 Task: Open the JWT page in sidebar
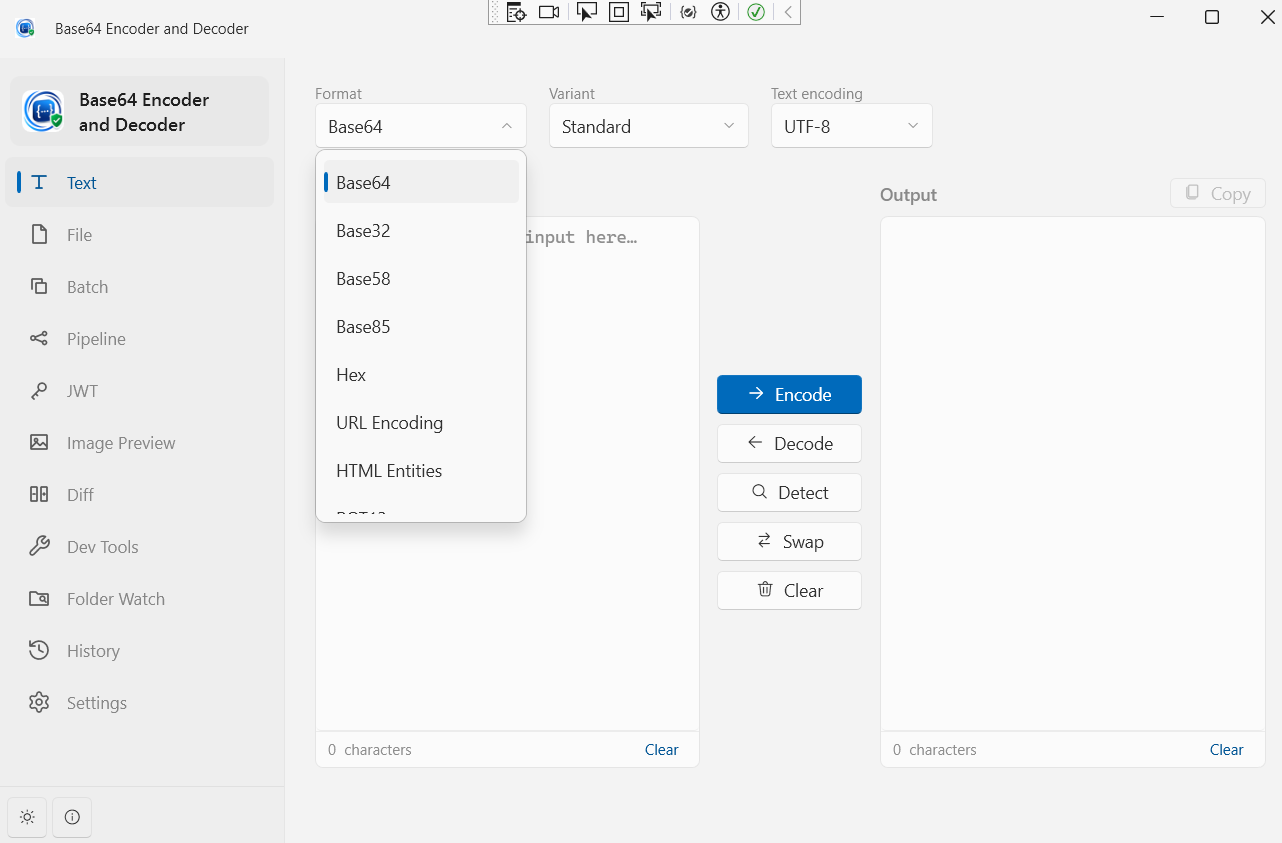139,391
